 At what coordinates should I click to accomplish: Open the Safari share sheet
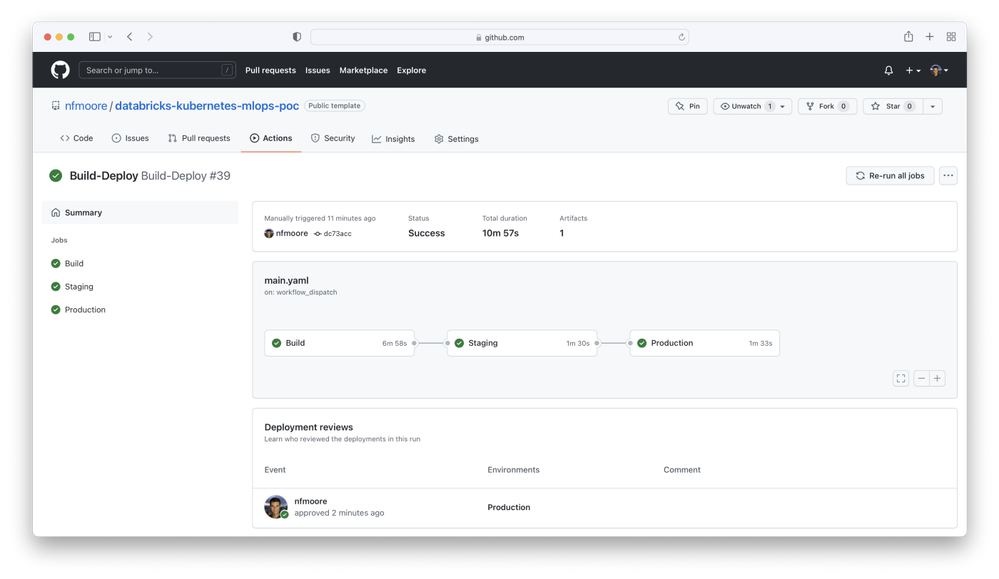tap(908, 36)
